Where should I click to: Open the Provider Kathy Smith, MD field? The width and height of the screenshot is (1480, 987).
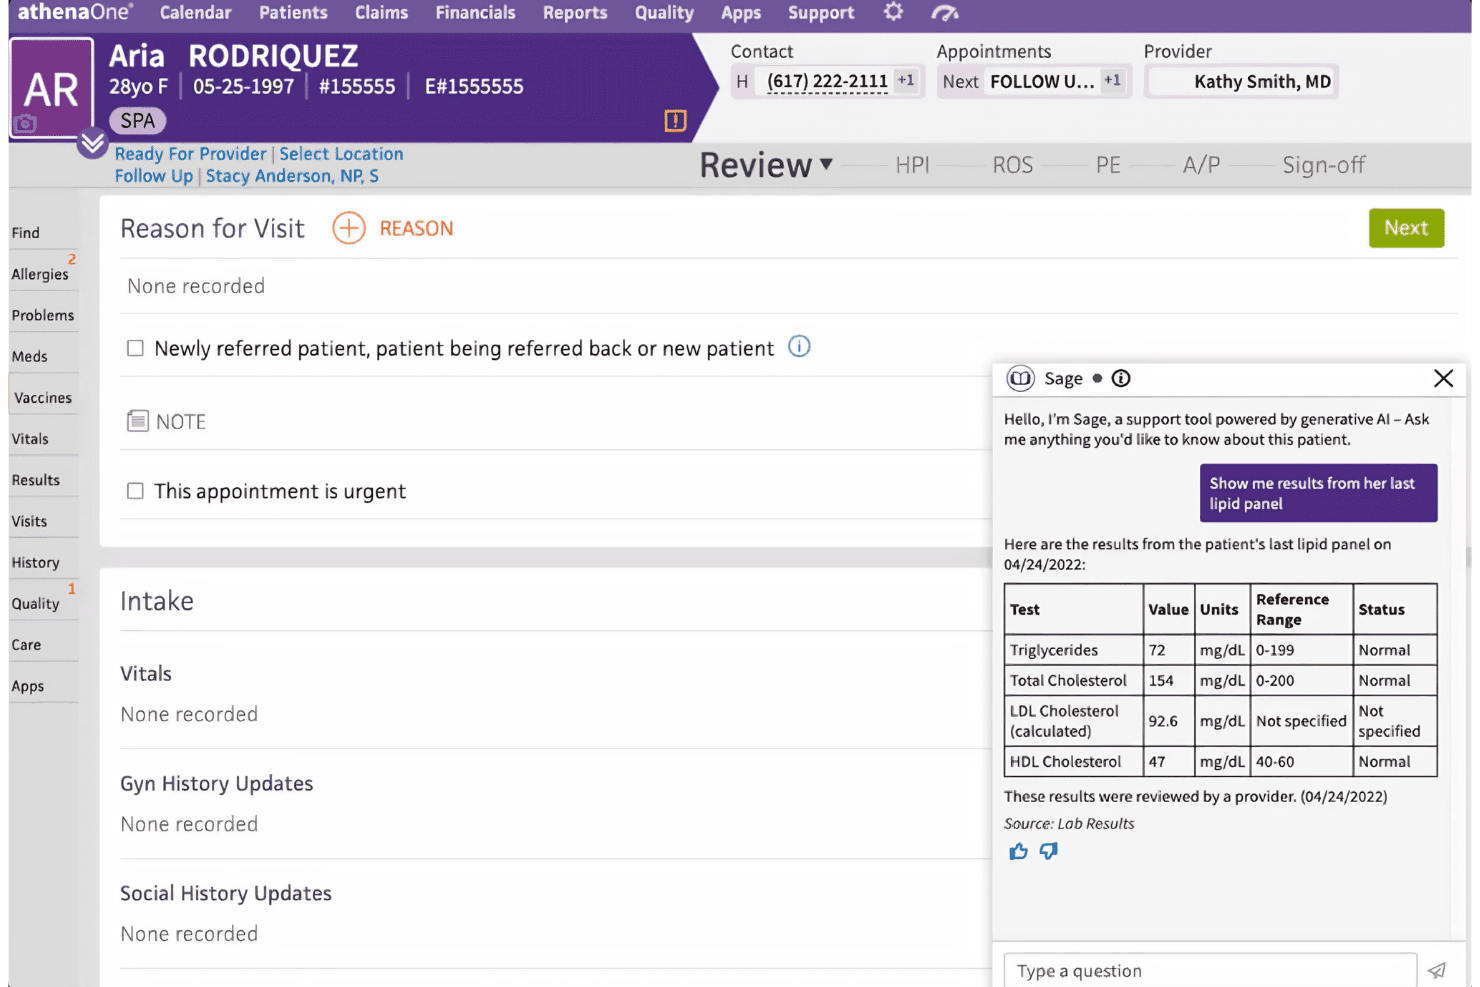[x=1241, y=82]
